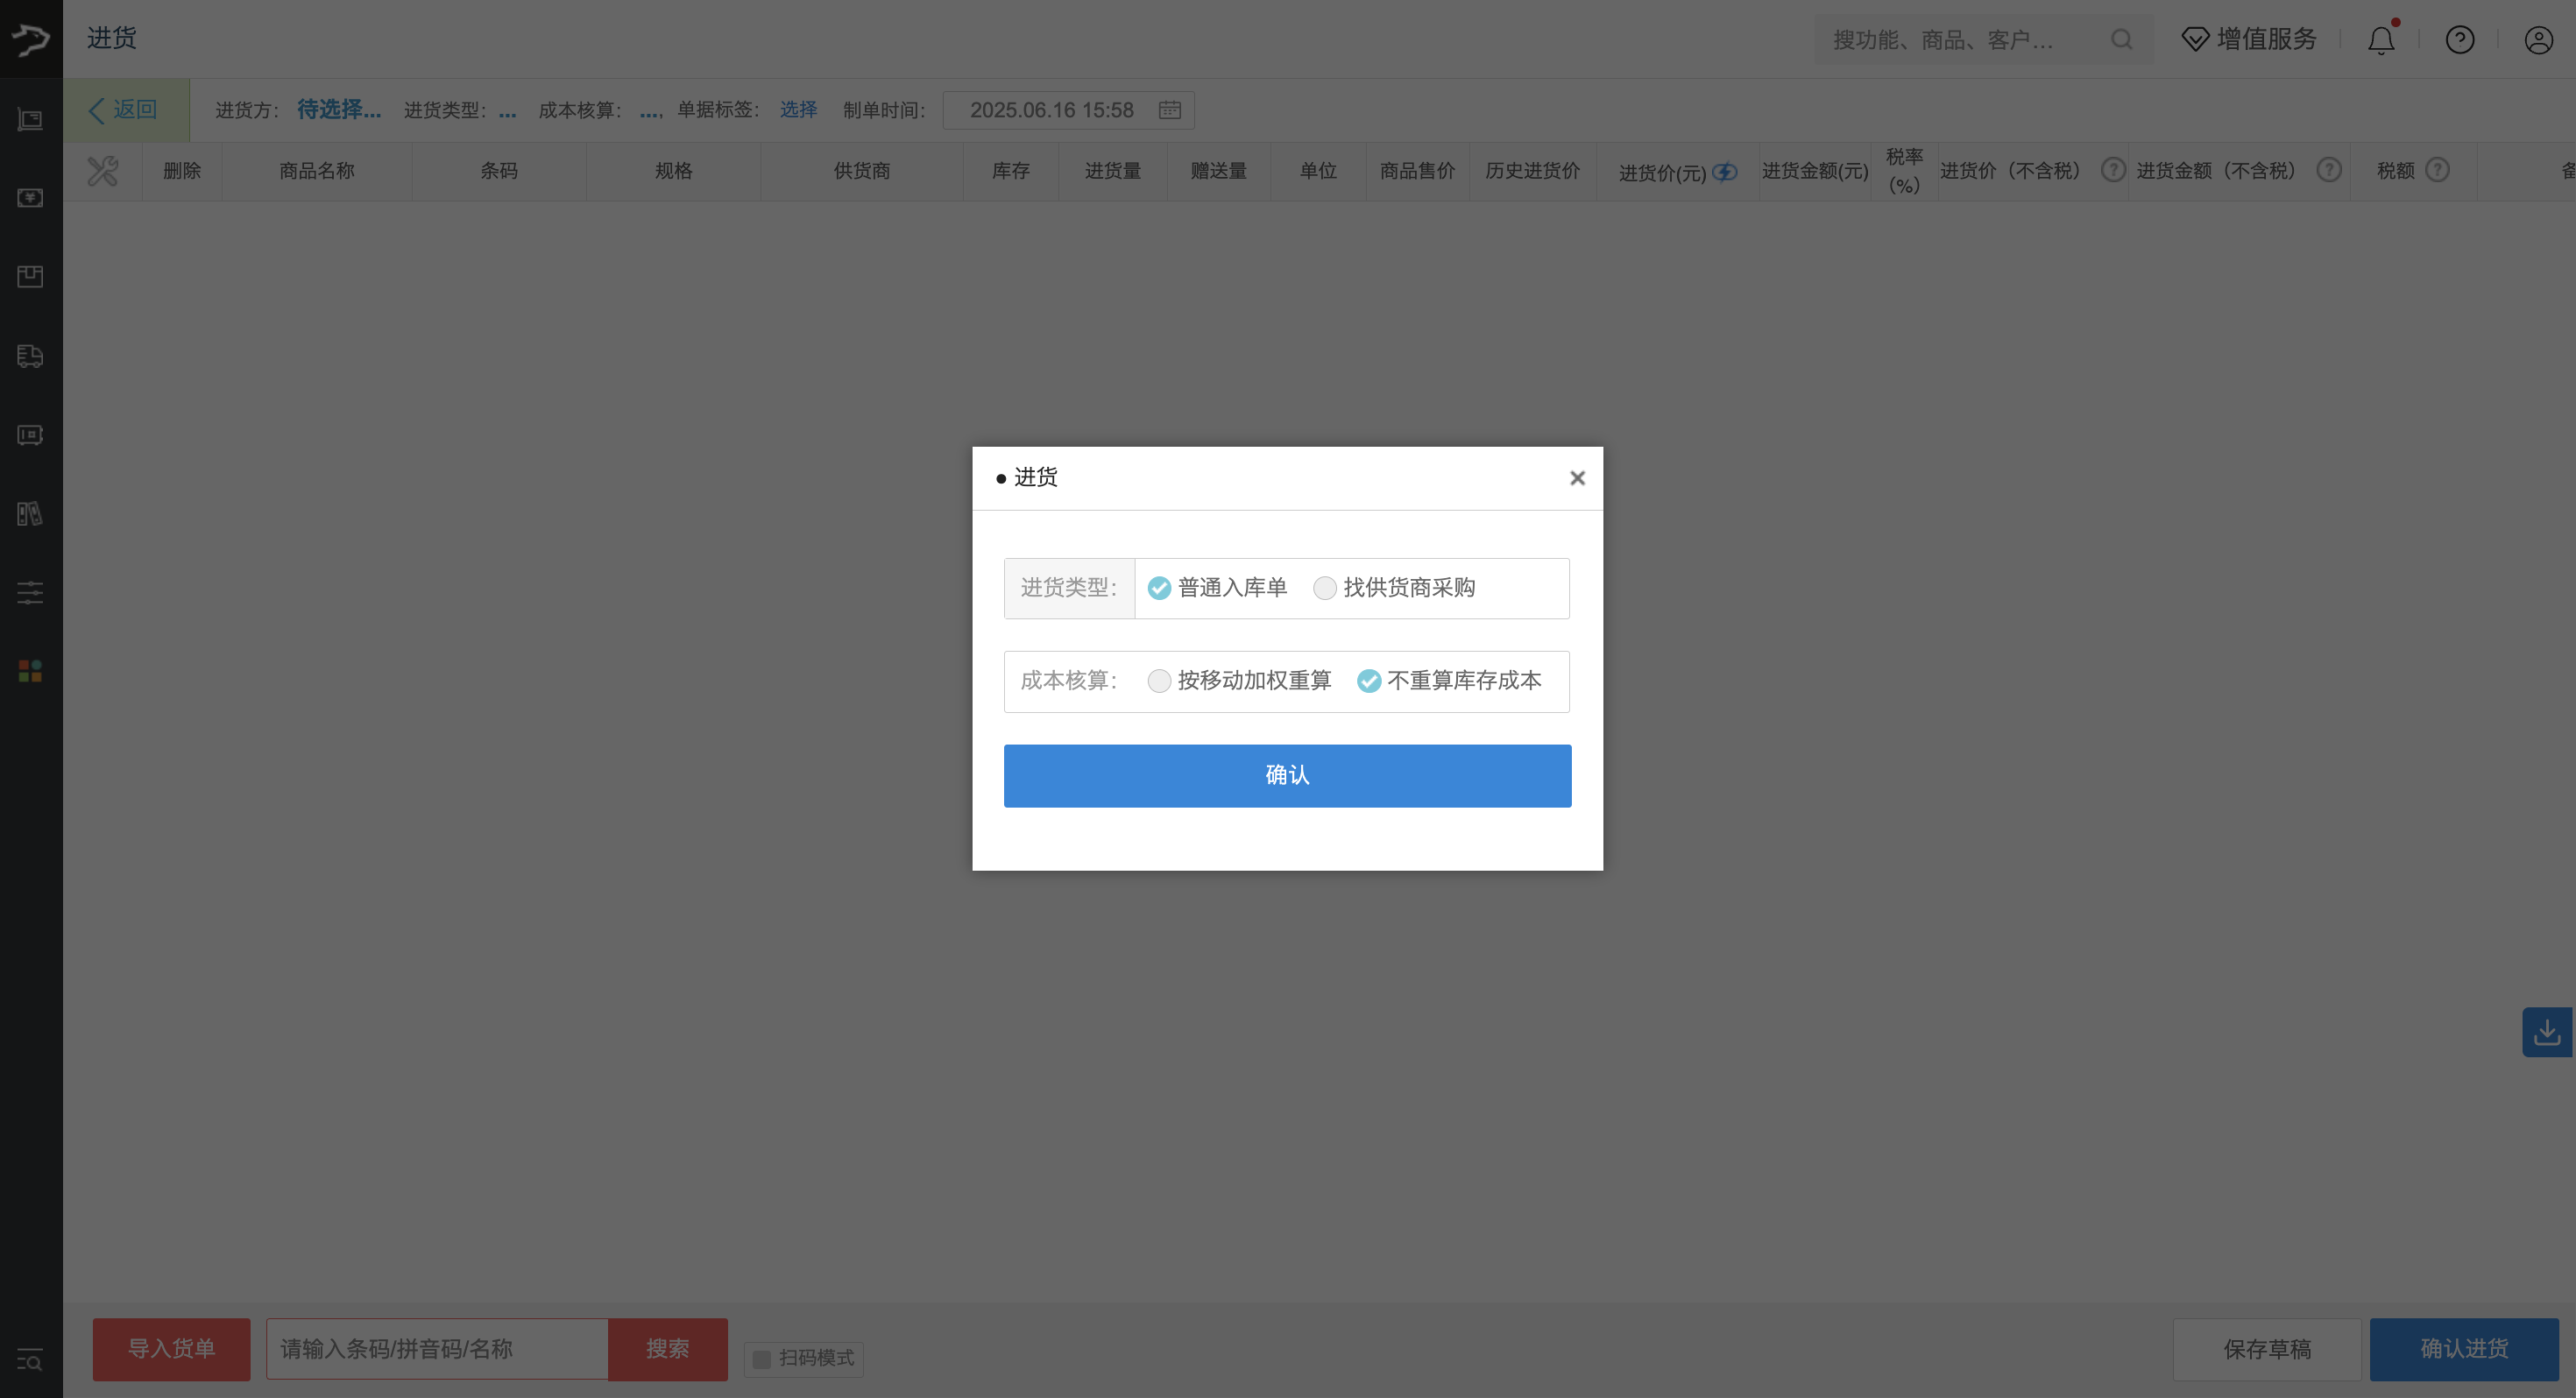Open the inventory box sidebar icon
The height and width of the screenshot is (1398, 2576).
30,277
